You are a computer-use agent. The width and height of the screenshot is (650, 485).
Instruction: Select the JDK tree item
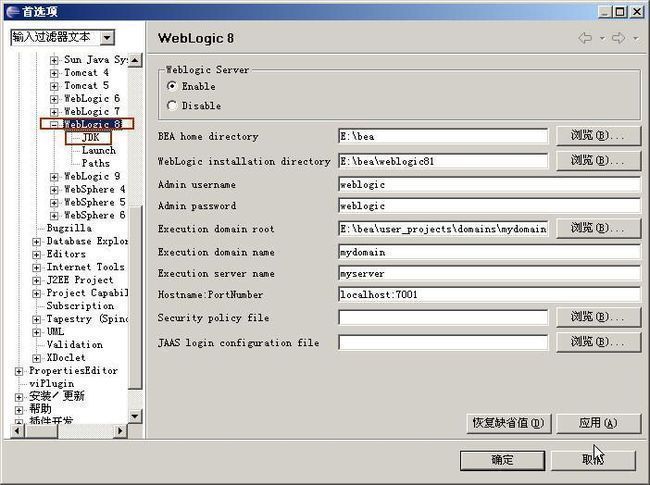pyautogui.click(x=90, y=137)
